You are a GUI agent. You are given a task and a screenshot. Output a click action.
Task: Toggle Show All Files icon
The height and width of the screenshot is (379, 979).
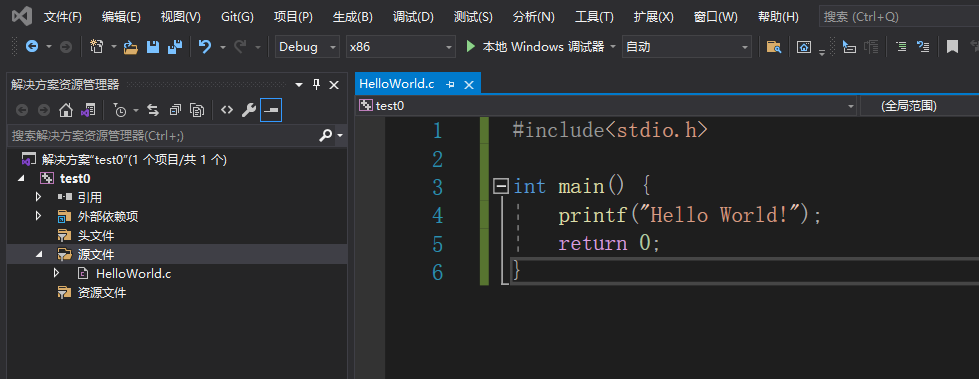click(197, 111)
